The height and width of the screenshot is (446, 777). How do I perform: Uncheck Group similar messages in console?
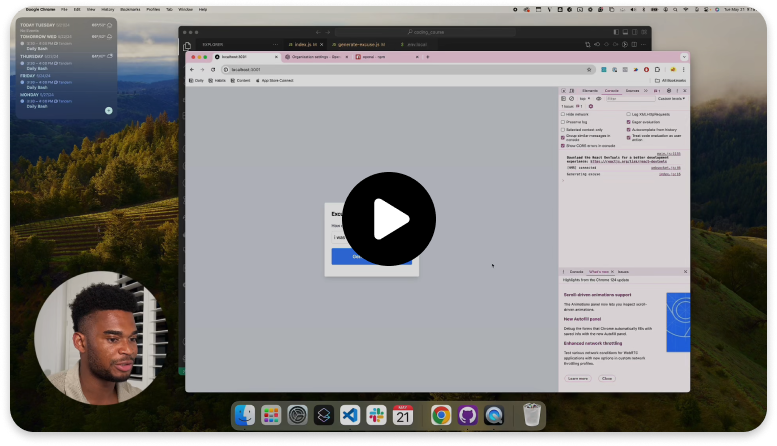(563, 137)
